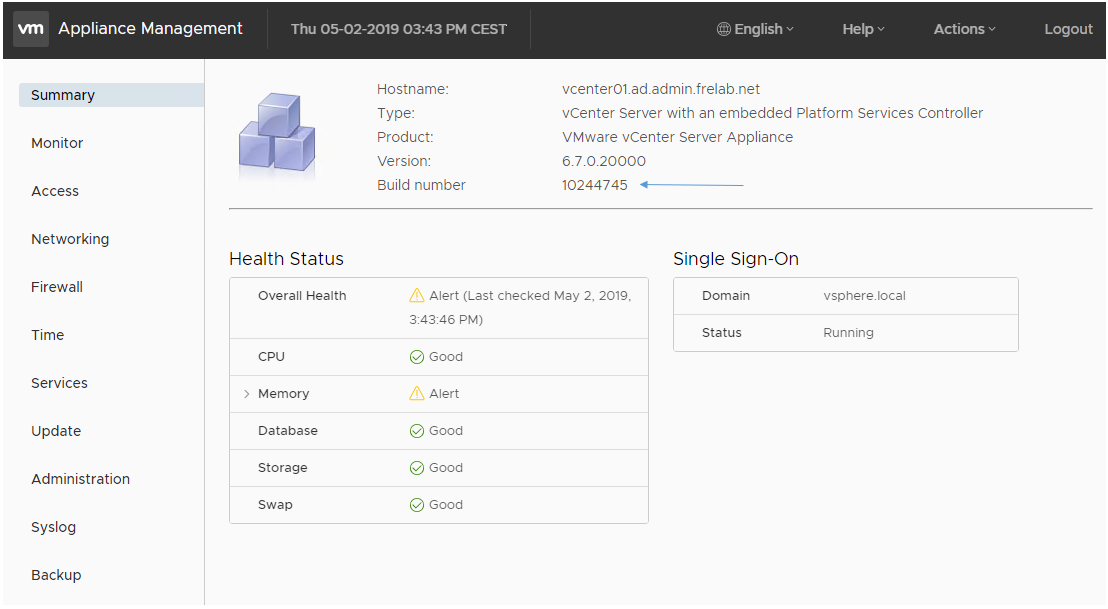Viewport: 1108px width, 609px height.
Task: Switch to the Monitor section
Action: tap(57, 142)
